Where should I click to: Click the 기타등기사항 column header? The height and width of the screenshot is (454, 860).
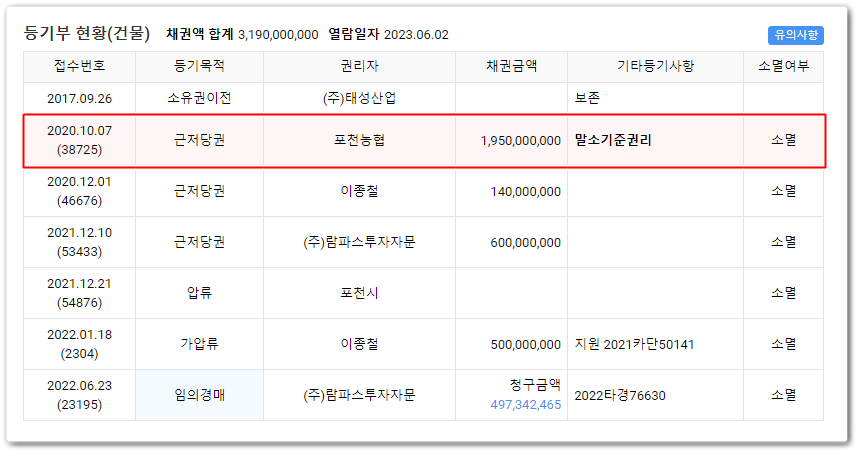(x=655, y=67)
